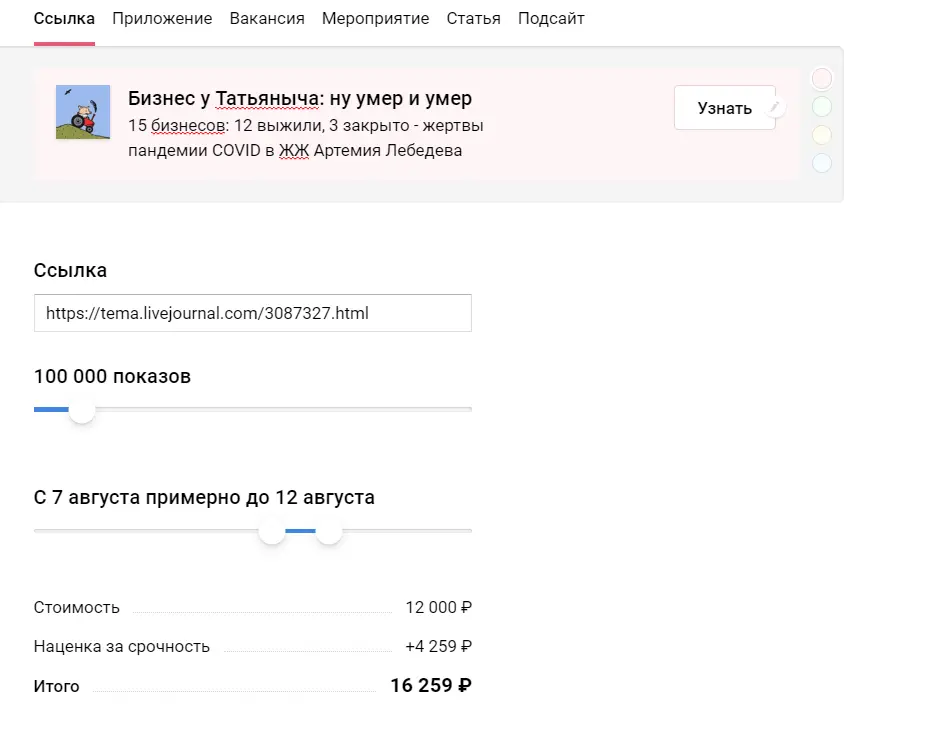Viewport: 927px width, 732px height.
Task: Select the pink background color swatch
Action: point(821,79)
